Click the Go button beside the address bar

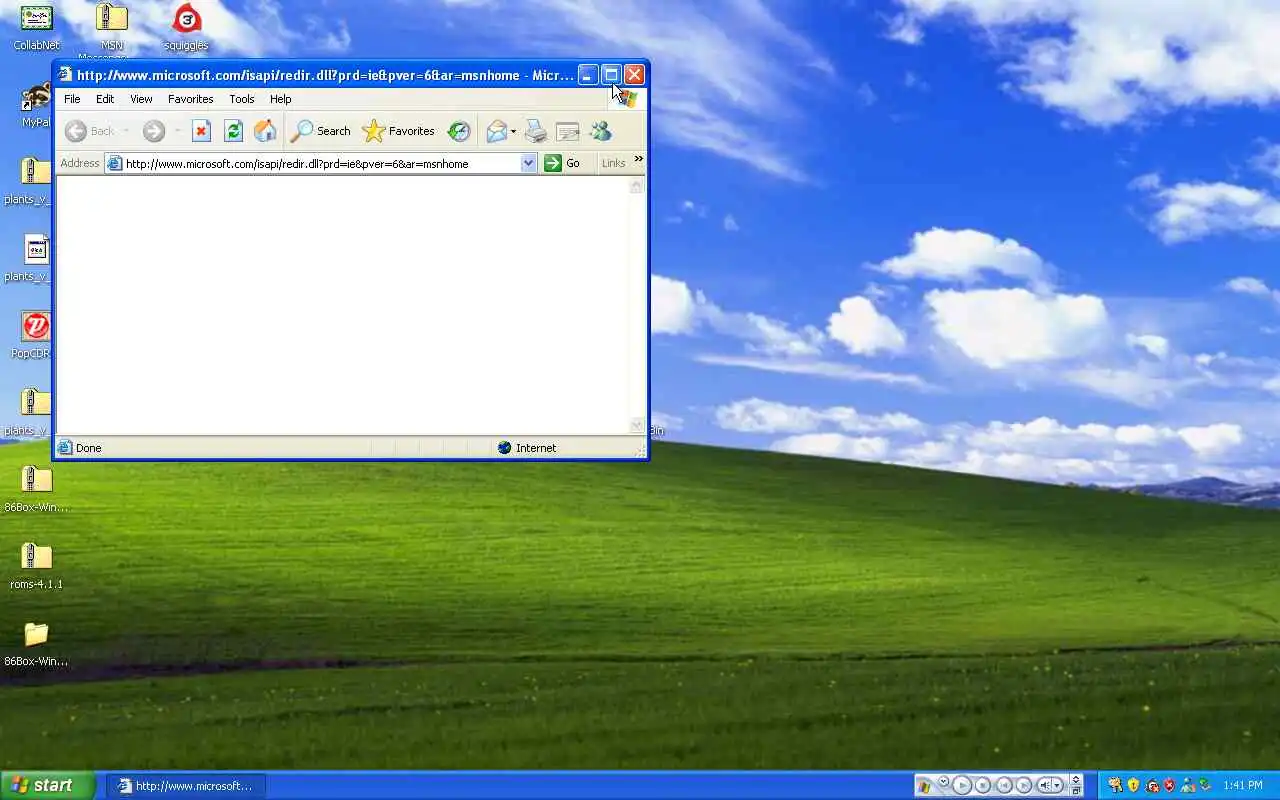[562, 163]
